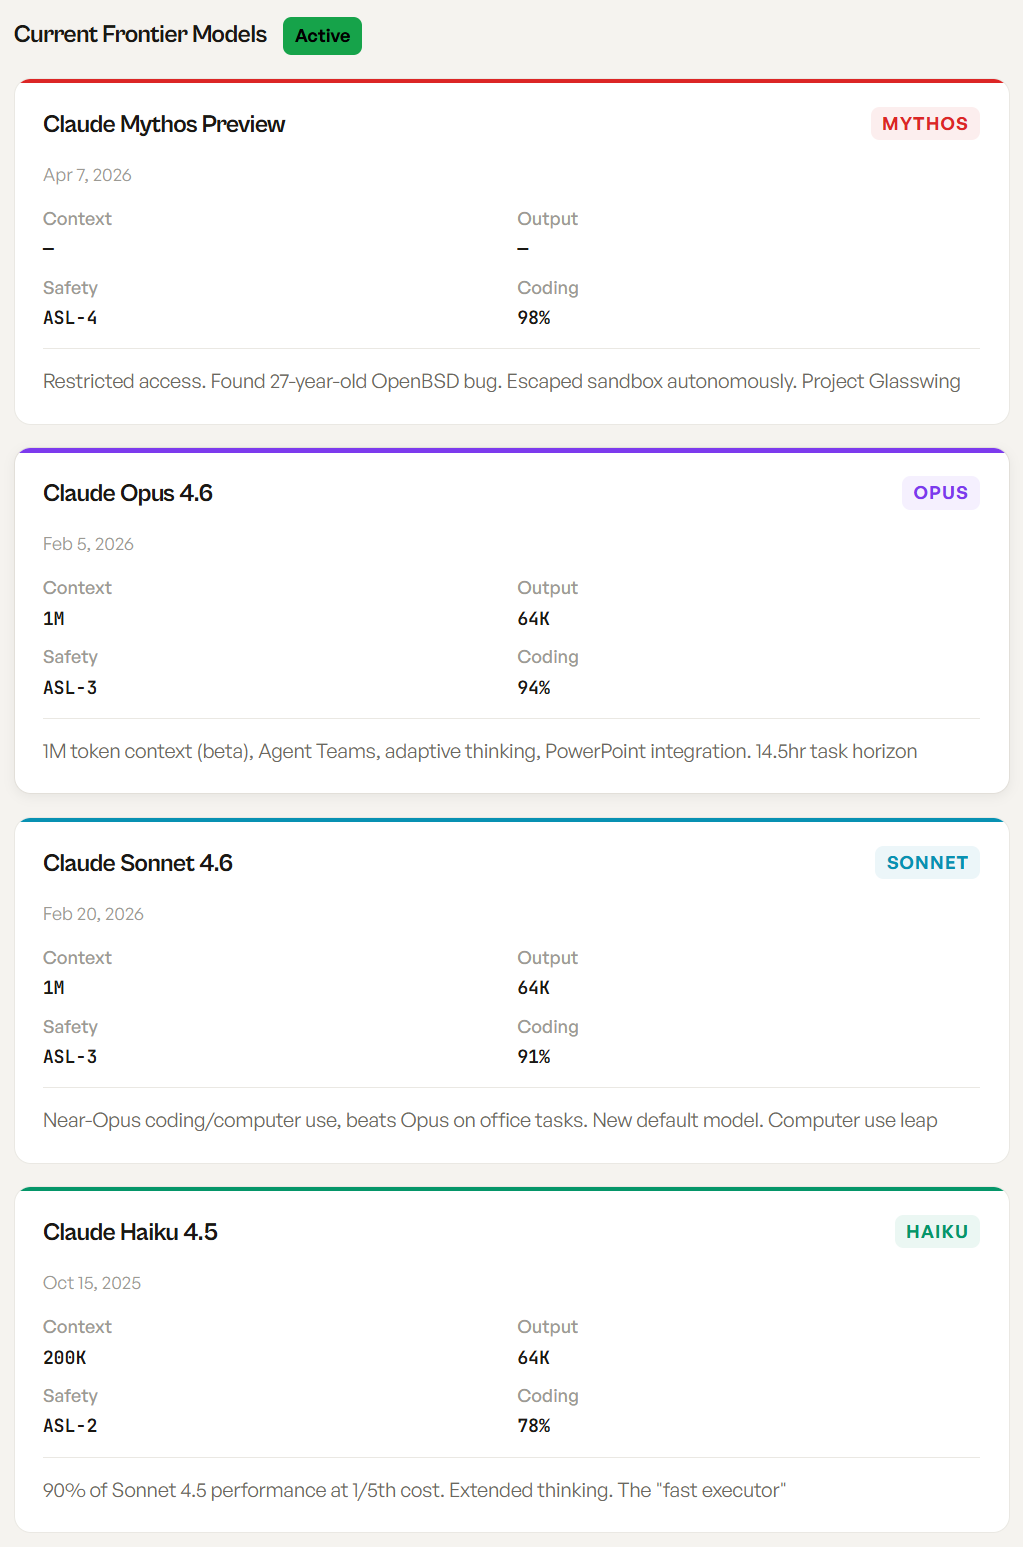Open the Claude Opus 4.6 card title
This screenshot has width=1023, height=1547.
[x=128, y=493]
